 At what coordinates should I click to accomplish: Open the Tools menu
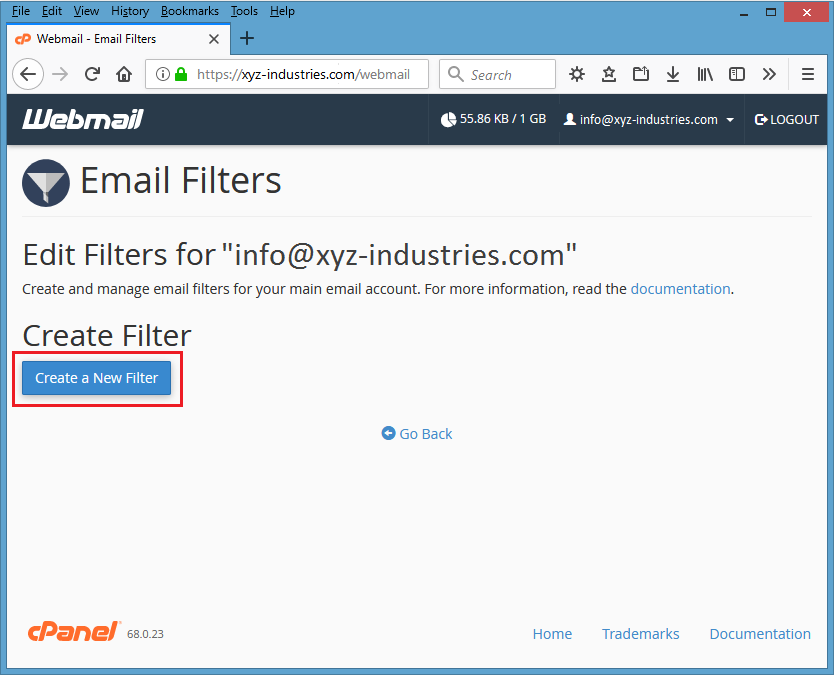(244, 11)
